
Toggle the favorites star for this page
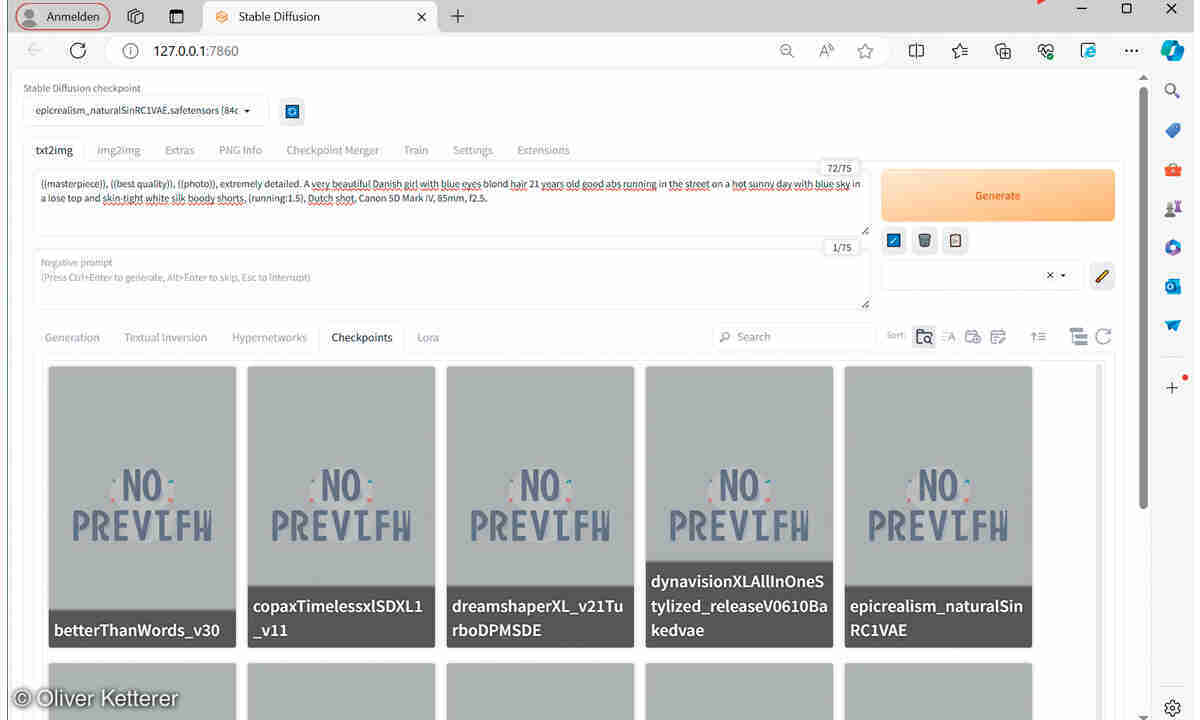pos(866,51)
